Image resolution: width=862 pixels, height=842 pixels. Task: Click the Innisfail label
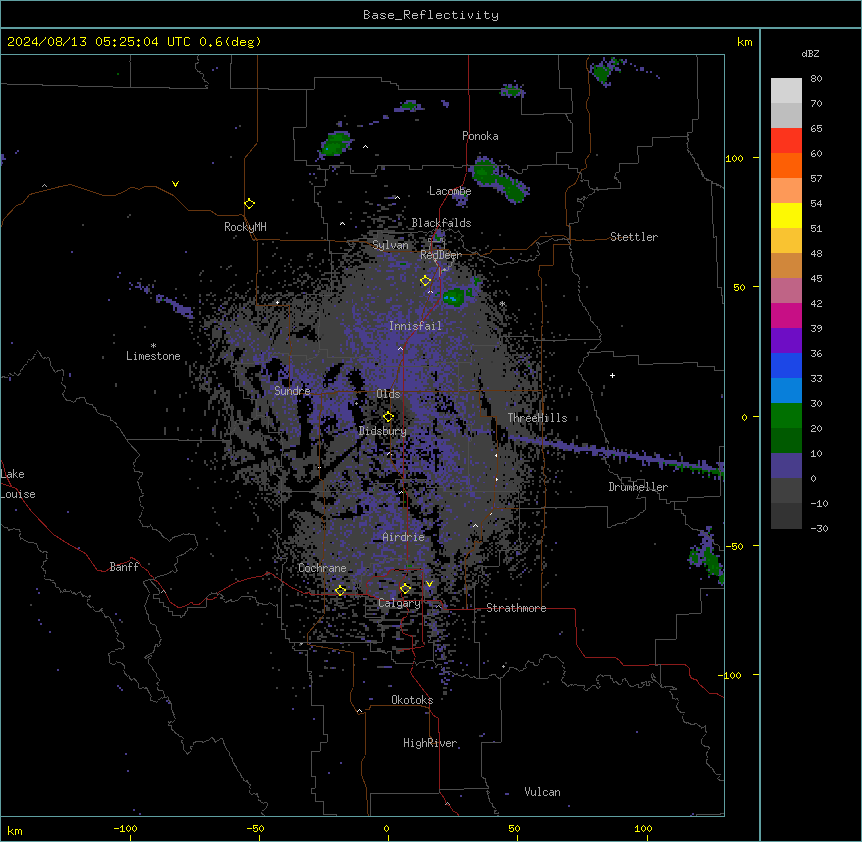[x=415, y=326]
